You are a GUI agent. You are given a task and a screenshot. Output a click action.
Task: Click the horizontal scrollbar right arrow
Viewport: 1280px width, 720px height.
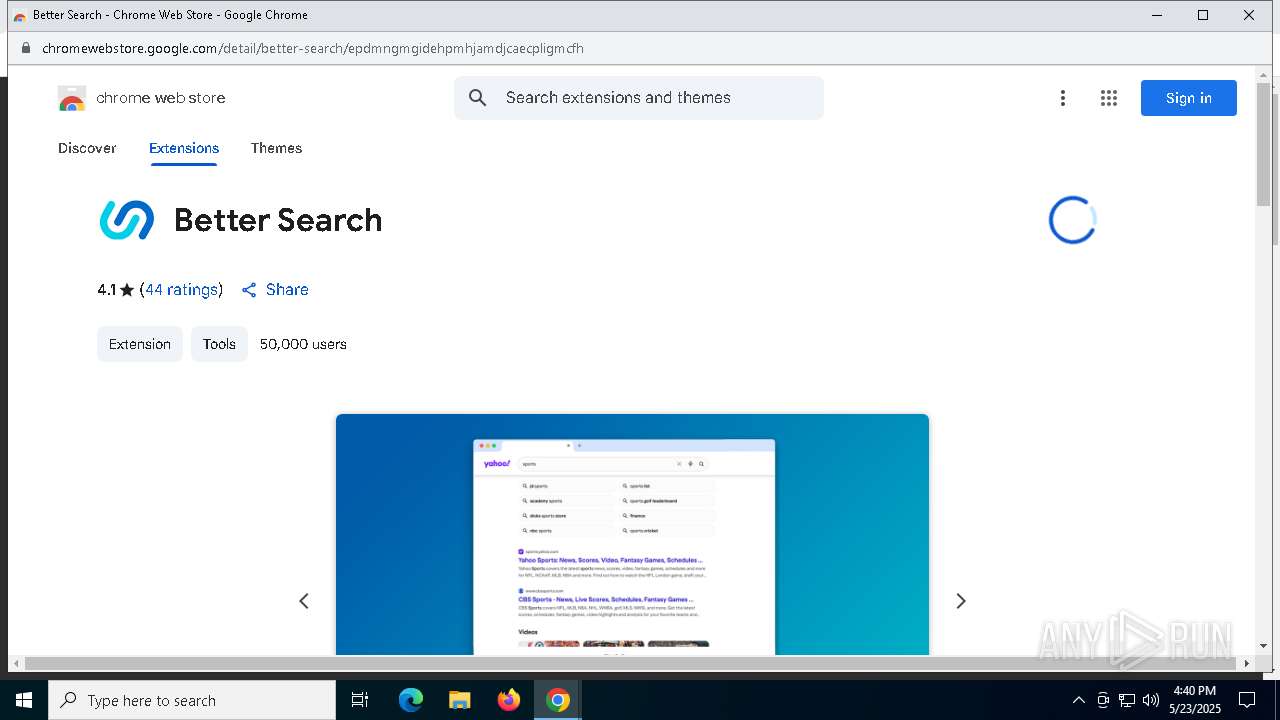pyautogui.click(x=1246, y=663)
